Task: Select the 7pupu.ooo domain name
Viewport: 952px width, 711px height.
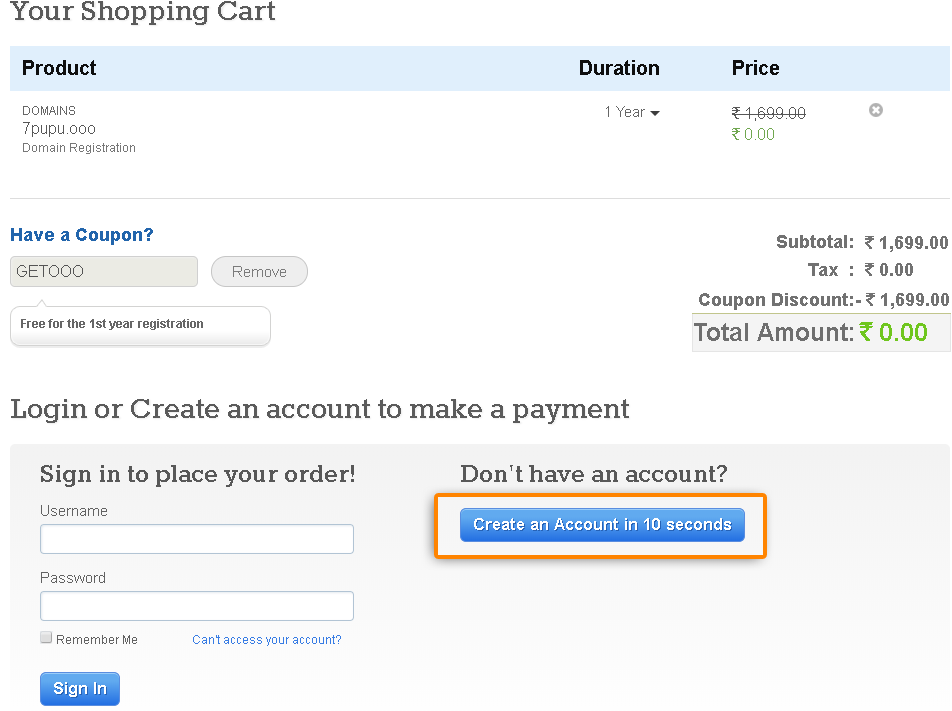Action: [x=59, y=129]
